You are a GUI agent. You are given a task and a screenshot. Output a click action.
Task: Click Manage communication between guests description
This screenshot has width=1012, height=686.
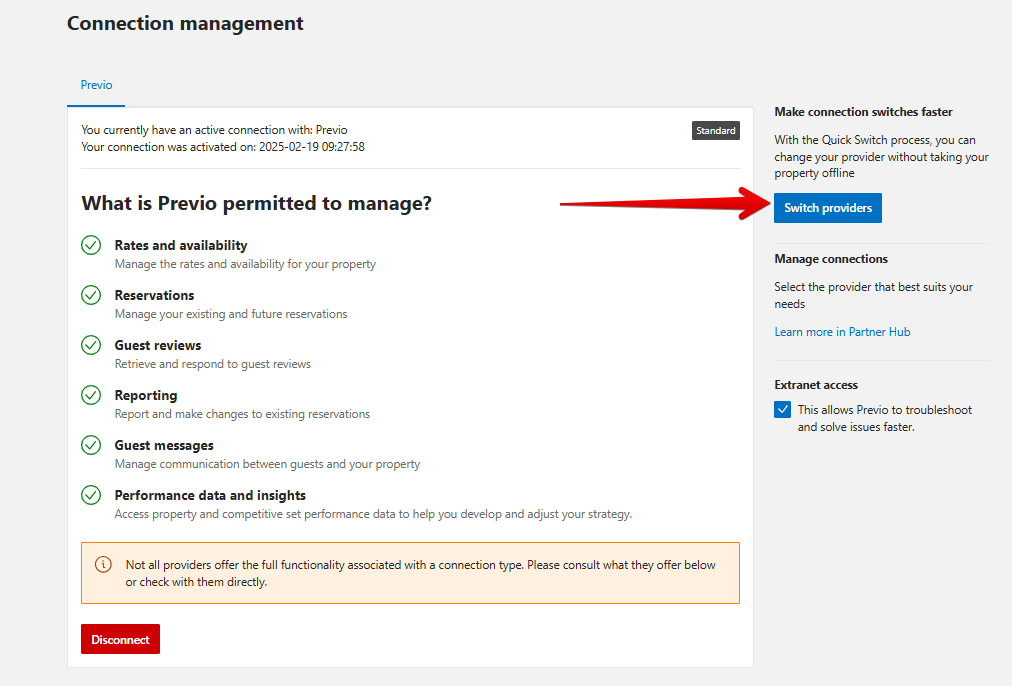[267, 464]
